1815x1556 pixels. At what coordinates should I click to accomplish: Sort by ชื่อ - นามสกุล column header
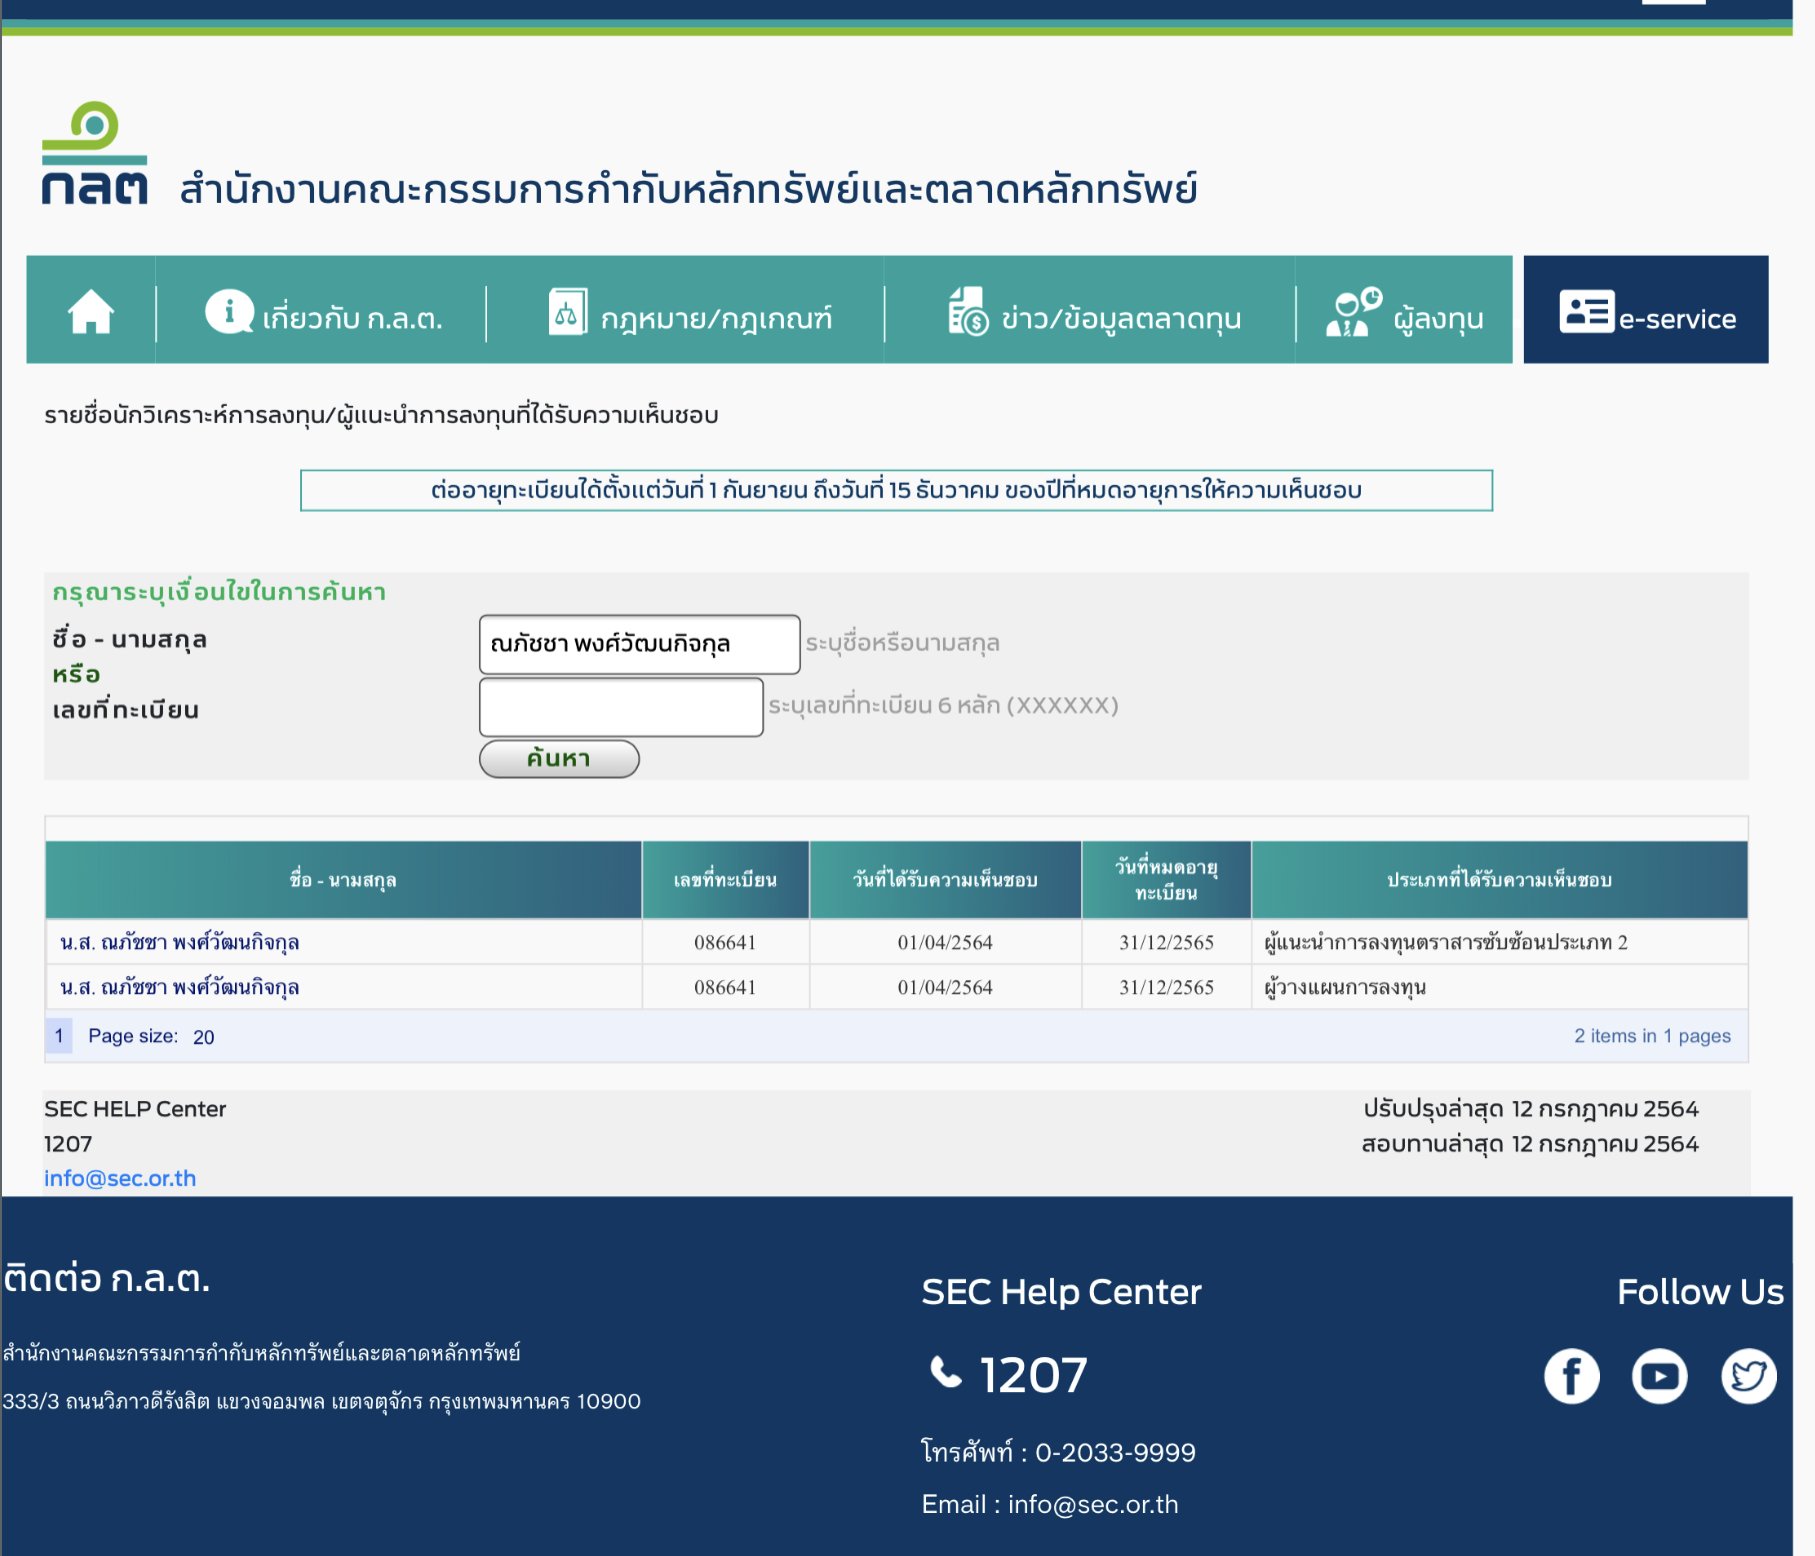point(343,880)
